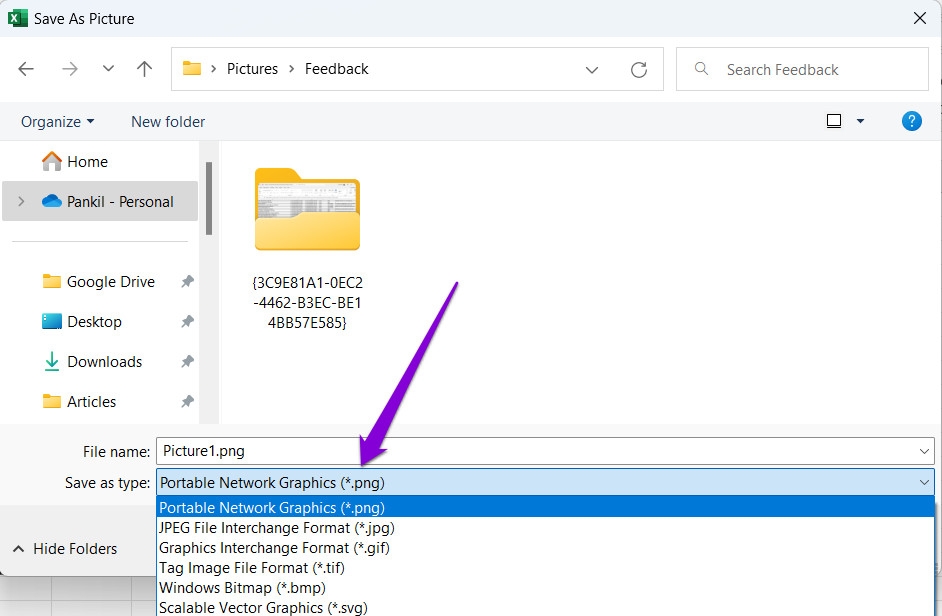Choose Tag Image File Format (*.tif)

tap(545, 568)
